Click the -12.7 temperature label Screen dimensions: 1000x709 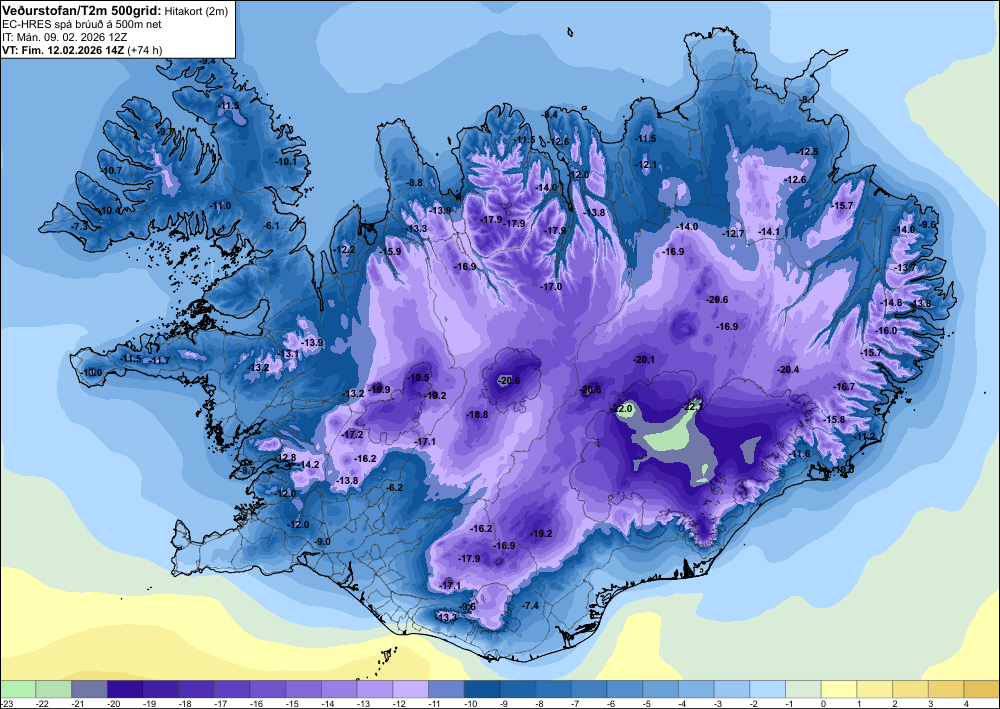733,234
